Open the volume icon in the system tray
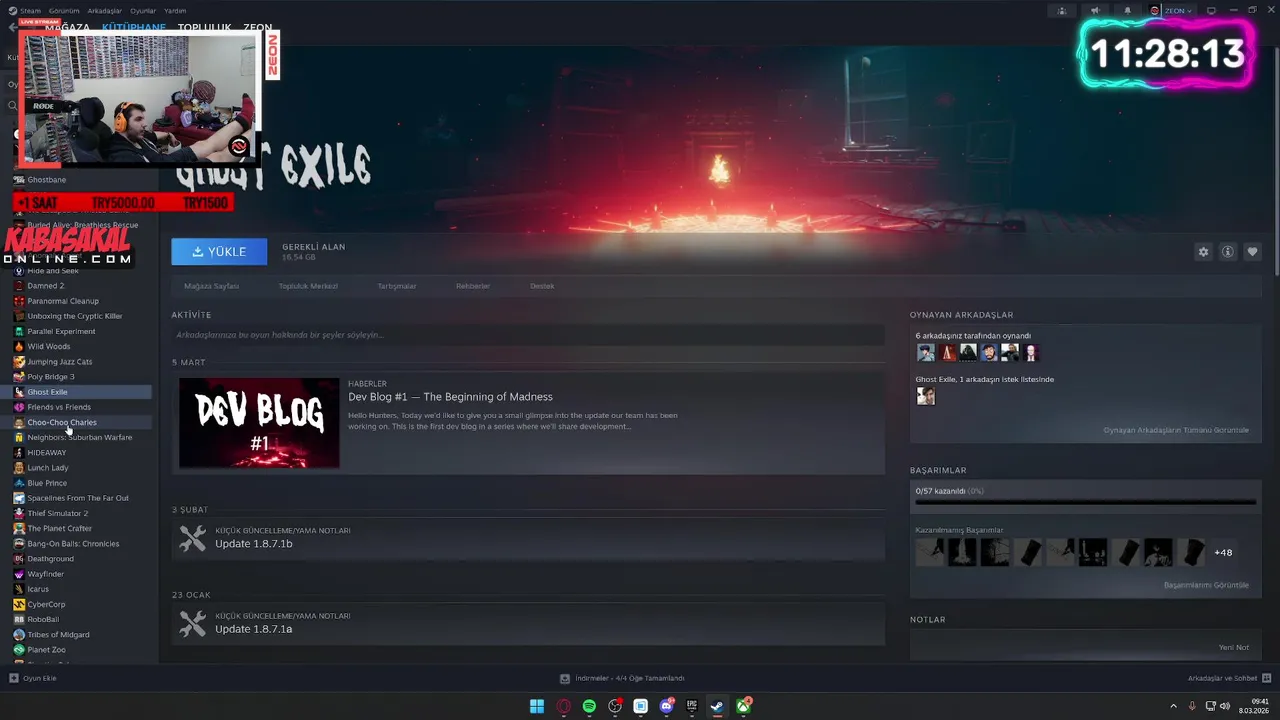 pyautogui.click(x=1225, y=706)
